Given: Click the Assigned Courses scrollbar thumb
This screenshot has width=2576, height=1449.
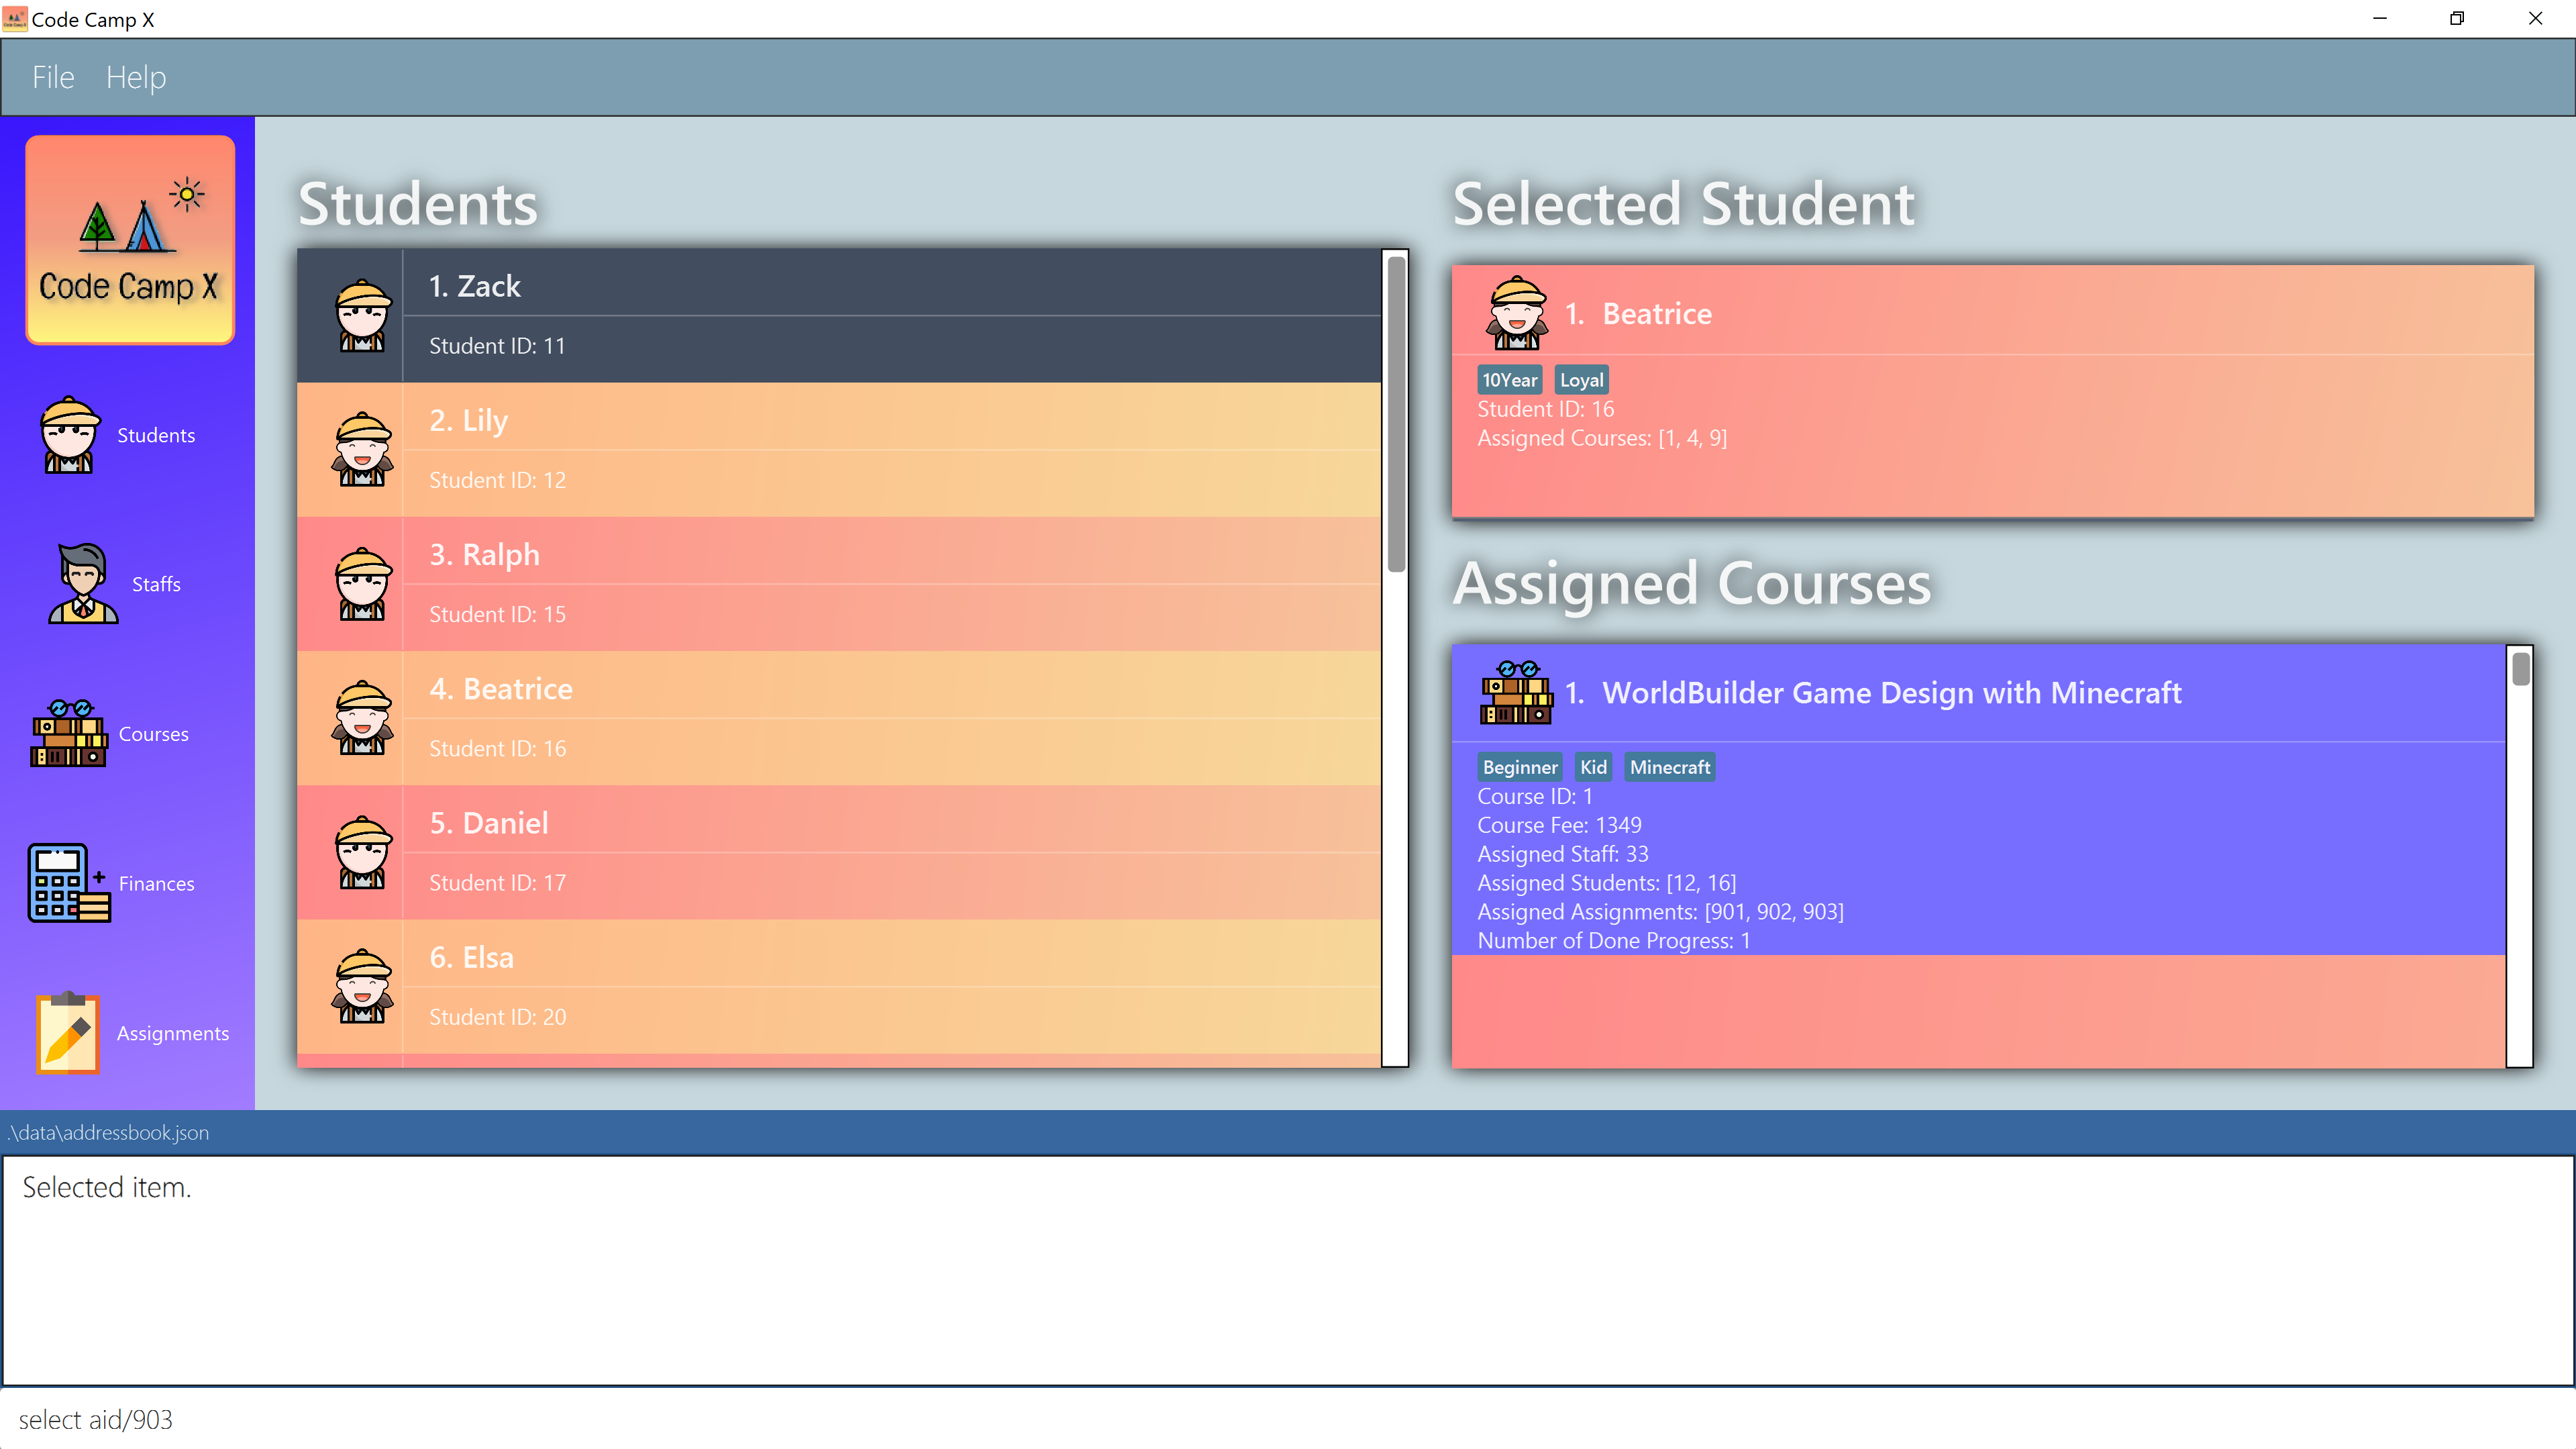Looking at the screenshot, I should (x=2520, y=668).
